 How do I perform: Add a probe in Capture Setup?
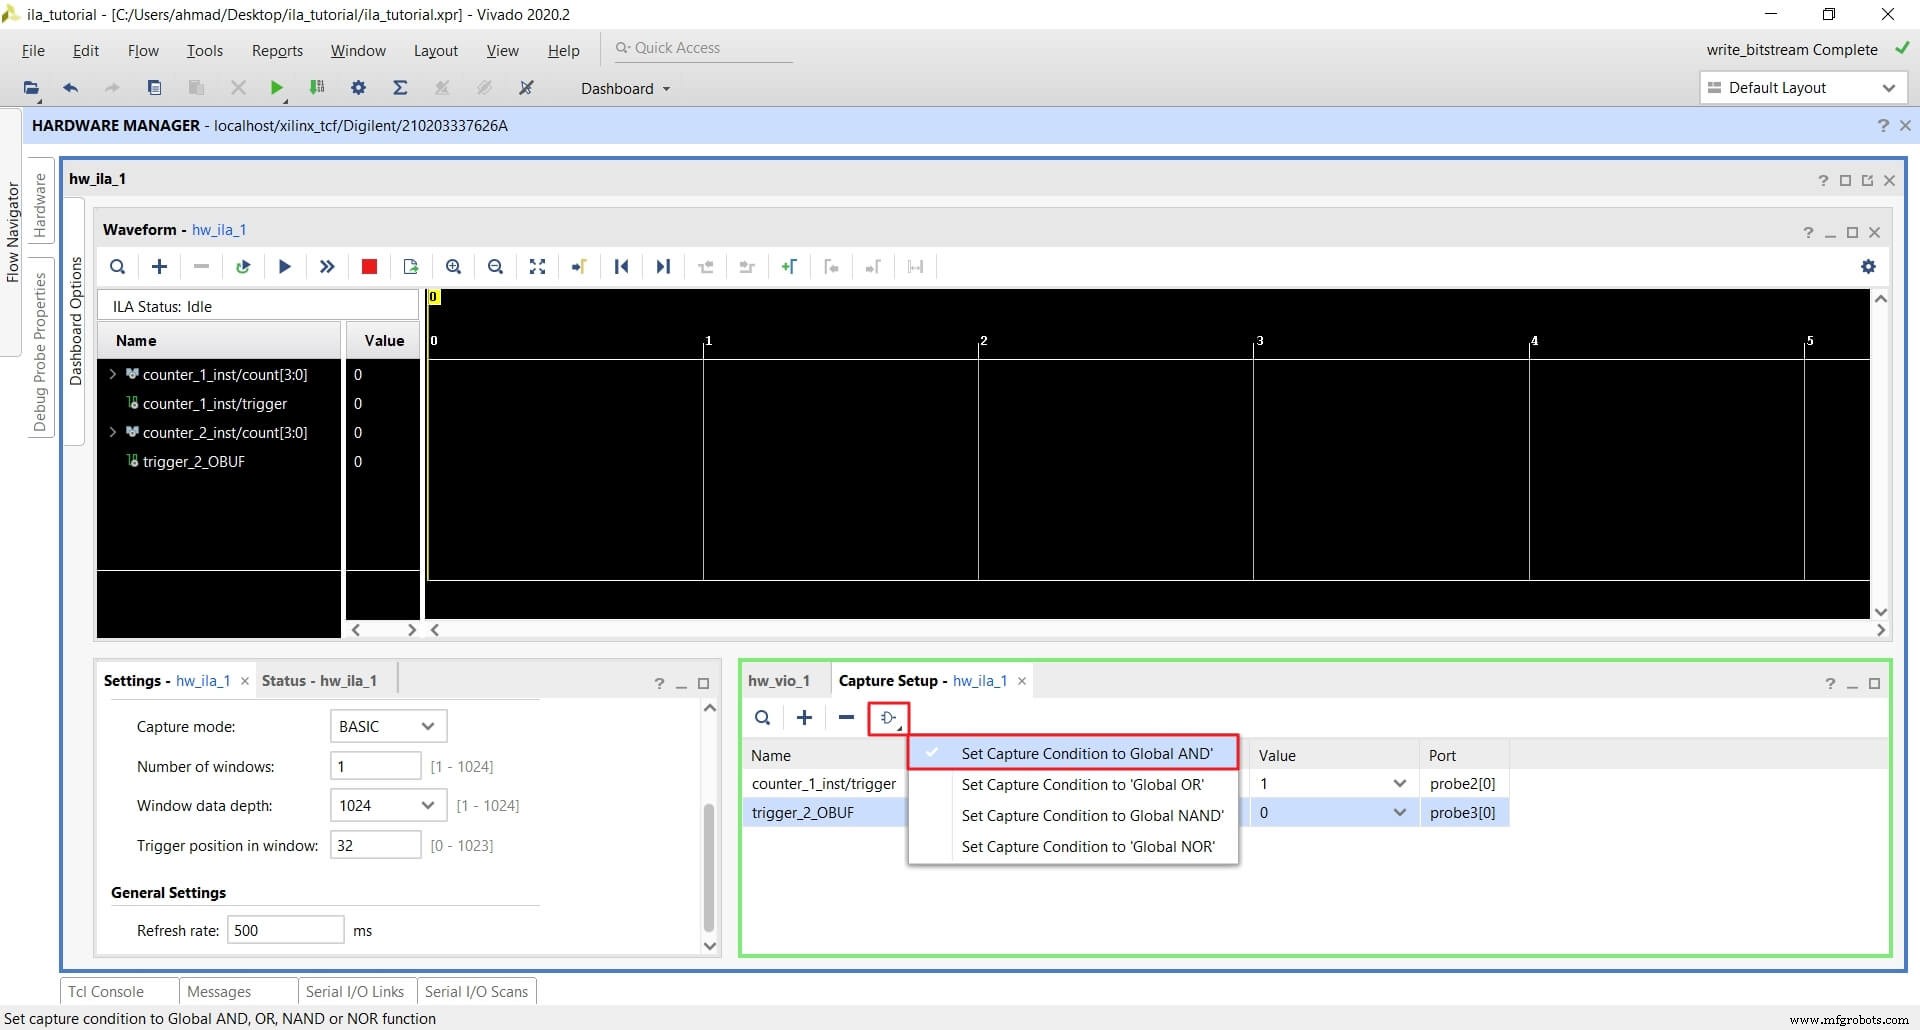pos(805,718)
